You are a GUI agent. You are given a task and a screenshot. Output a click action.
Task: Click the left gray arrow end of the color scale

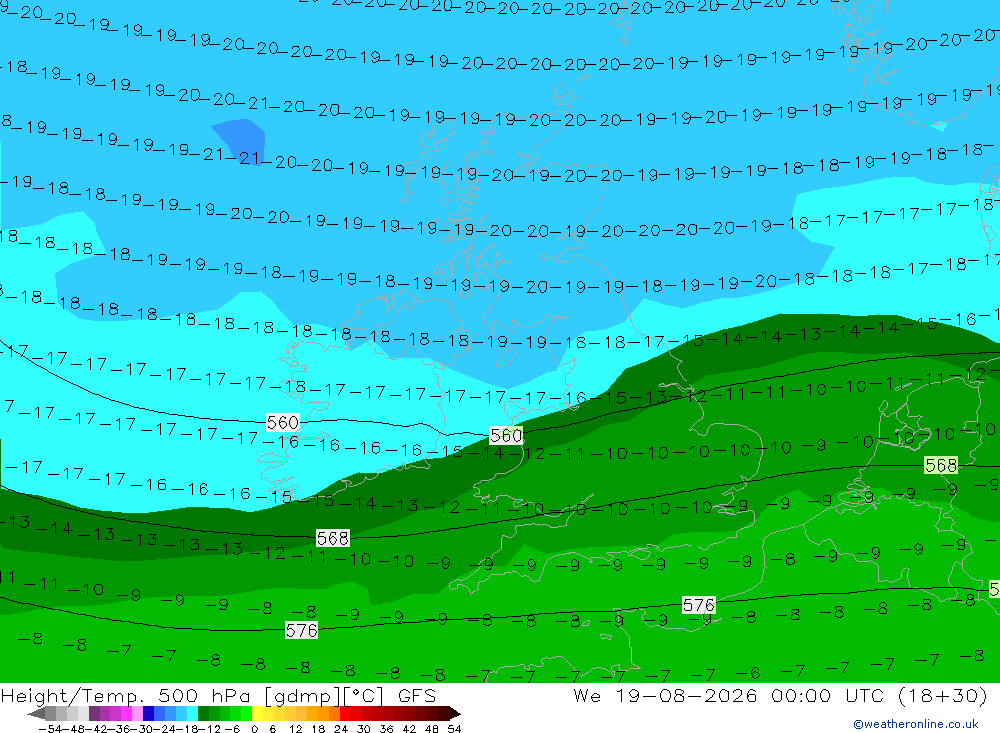(x=36, y=713)
